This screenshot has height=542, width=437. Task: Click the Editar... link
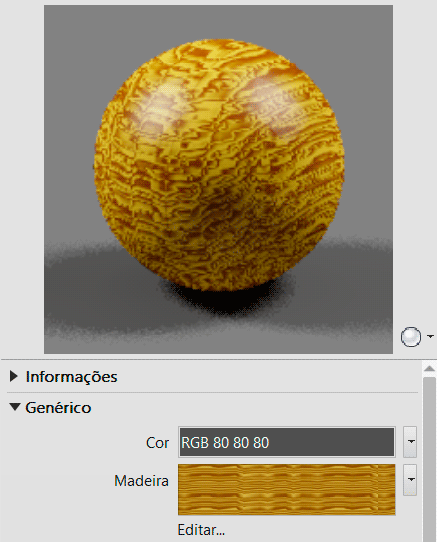point(201,530)
